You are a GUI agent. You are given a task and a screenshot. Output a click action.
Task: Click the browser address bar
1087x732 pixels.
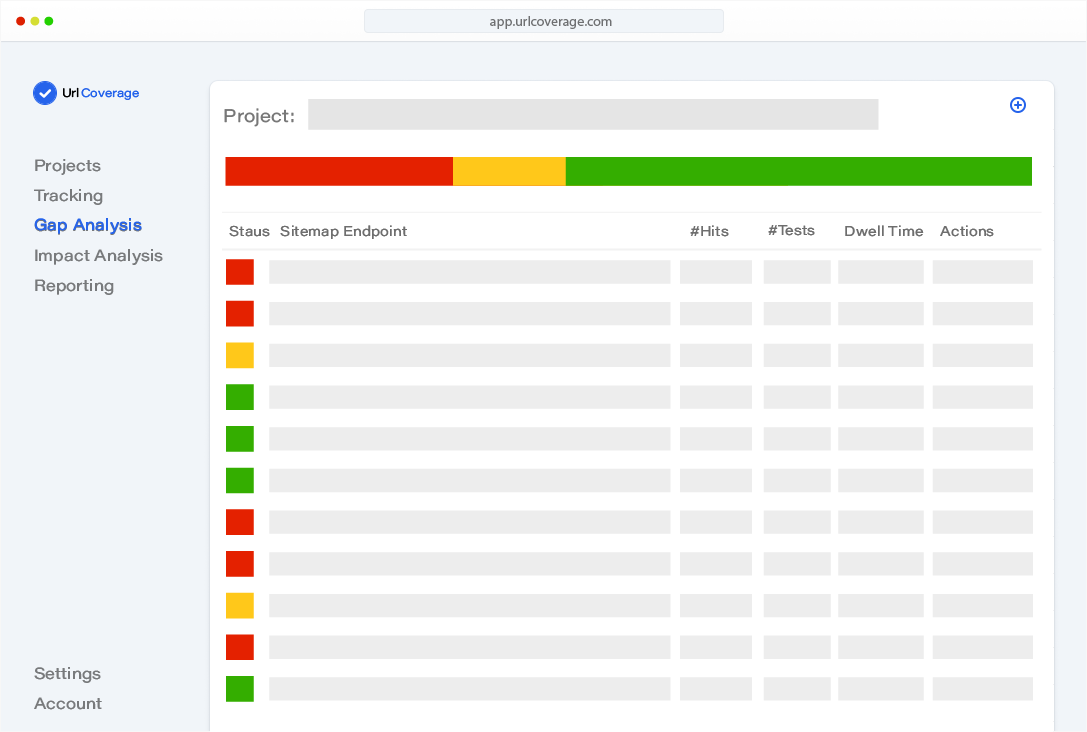543,21
